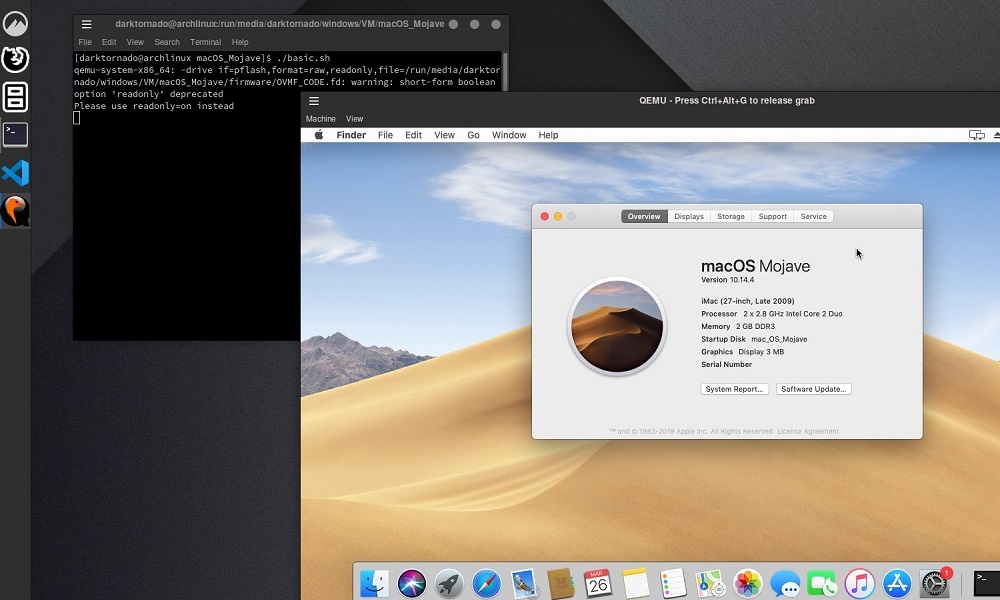Open the Maps app in the Dock
Image resolution: width=1000 pixels, height=600 pixels.
tap(708, 583)
